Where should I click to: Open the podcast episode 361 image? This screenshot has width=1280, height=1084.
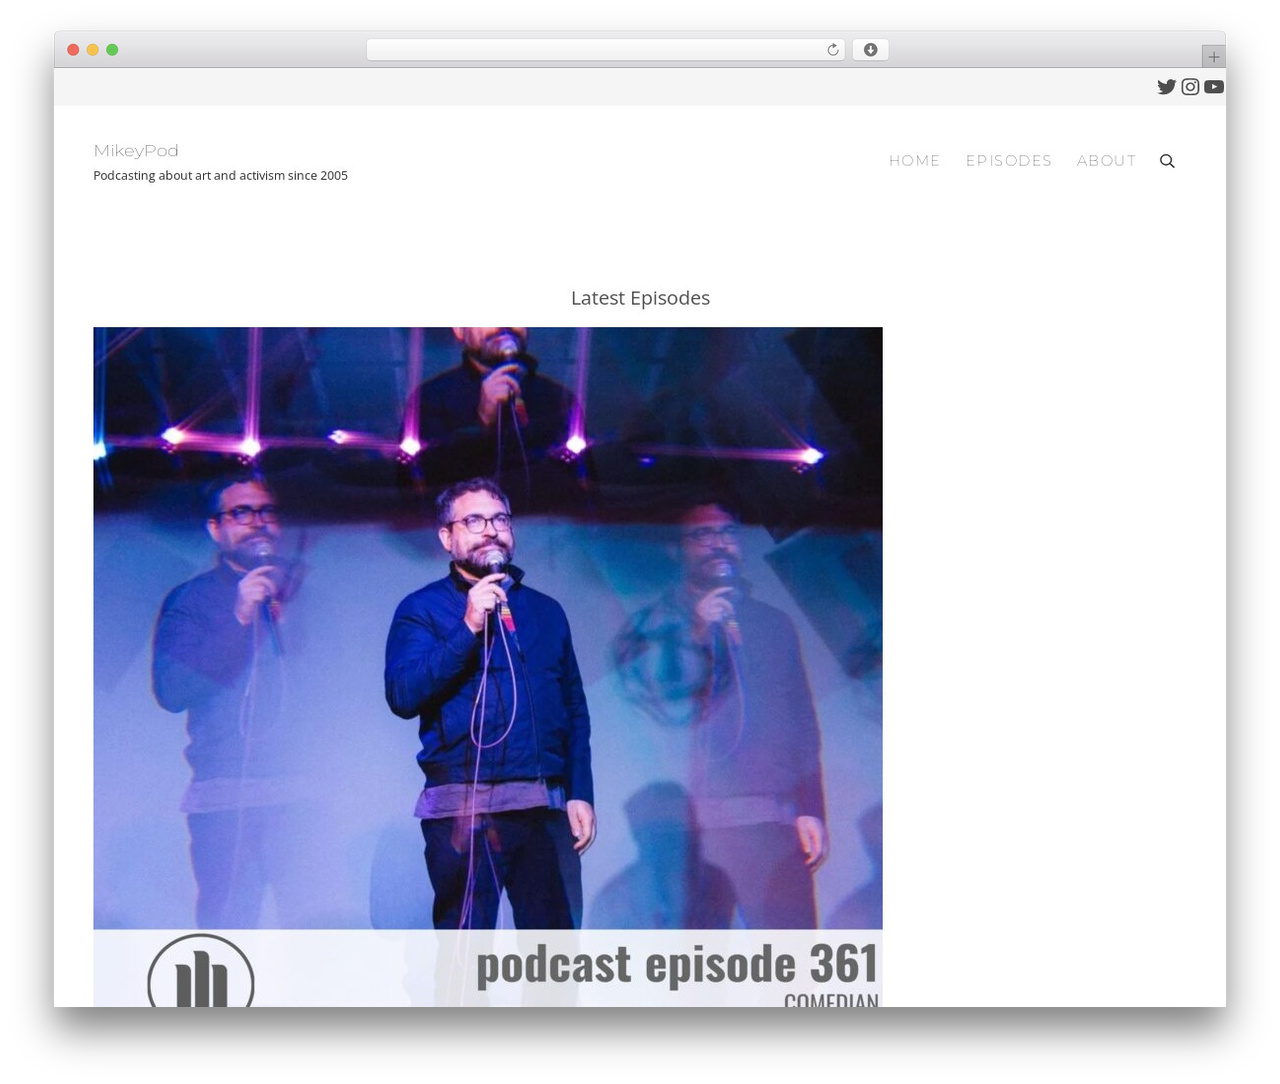coord(488,666)
